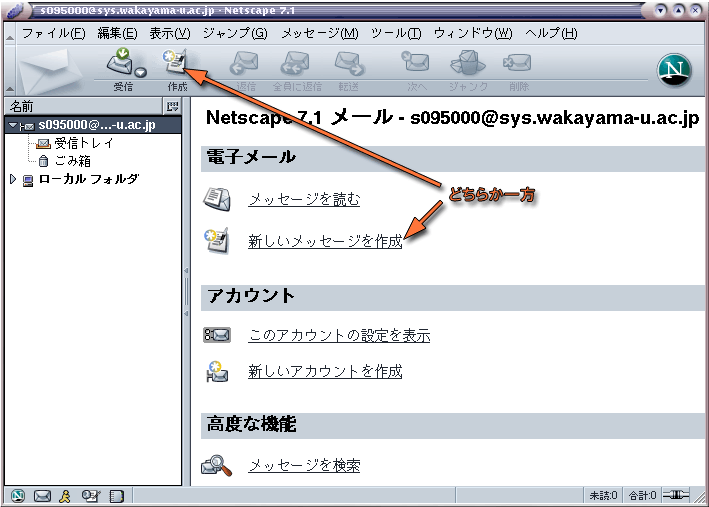Open the ファイル(F) menu
Image resolution: width=709 pixels, height=507 pixels.
[53, 33]
